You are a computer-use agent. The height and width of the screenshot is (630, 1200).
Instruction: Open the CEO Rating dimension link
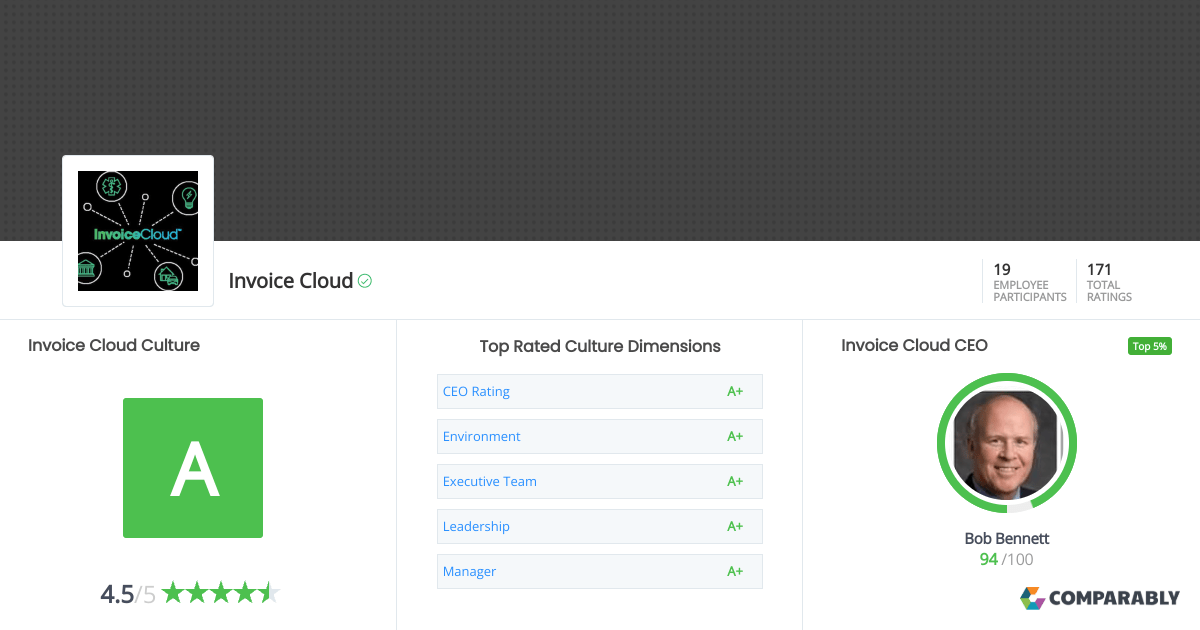tap(476, 391)
